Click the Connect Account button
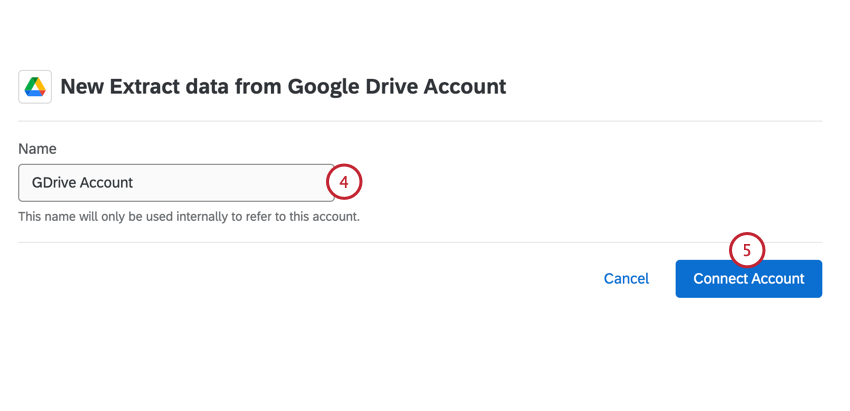Viewport: 850px width, 411px height. click(x=748, y=279)
